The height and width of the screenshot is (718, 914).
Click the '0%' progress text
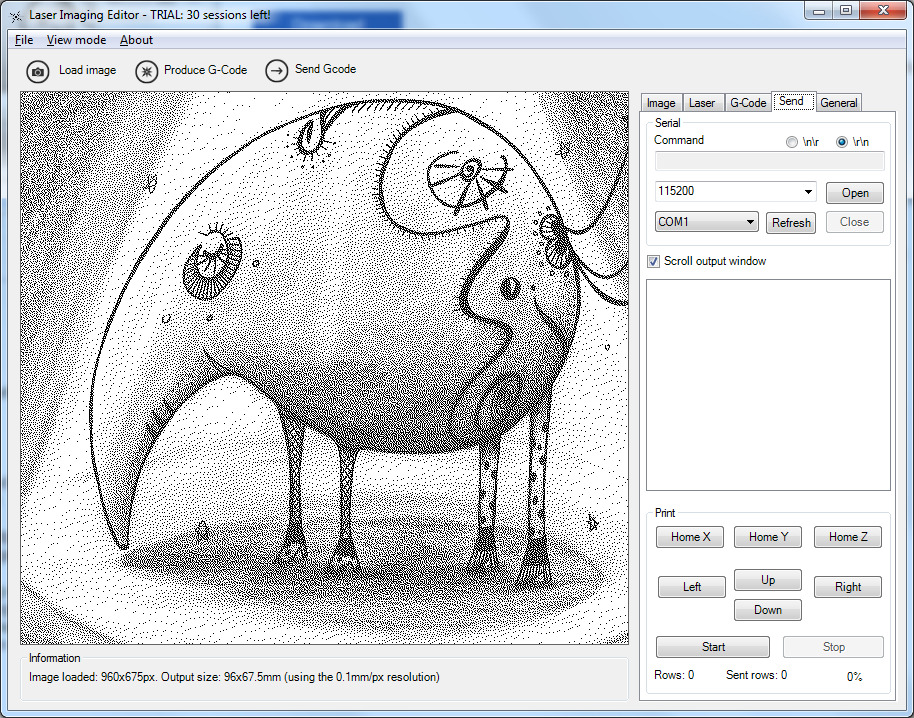[854, 676]
